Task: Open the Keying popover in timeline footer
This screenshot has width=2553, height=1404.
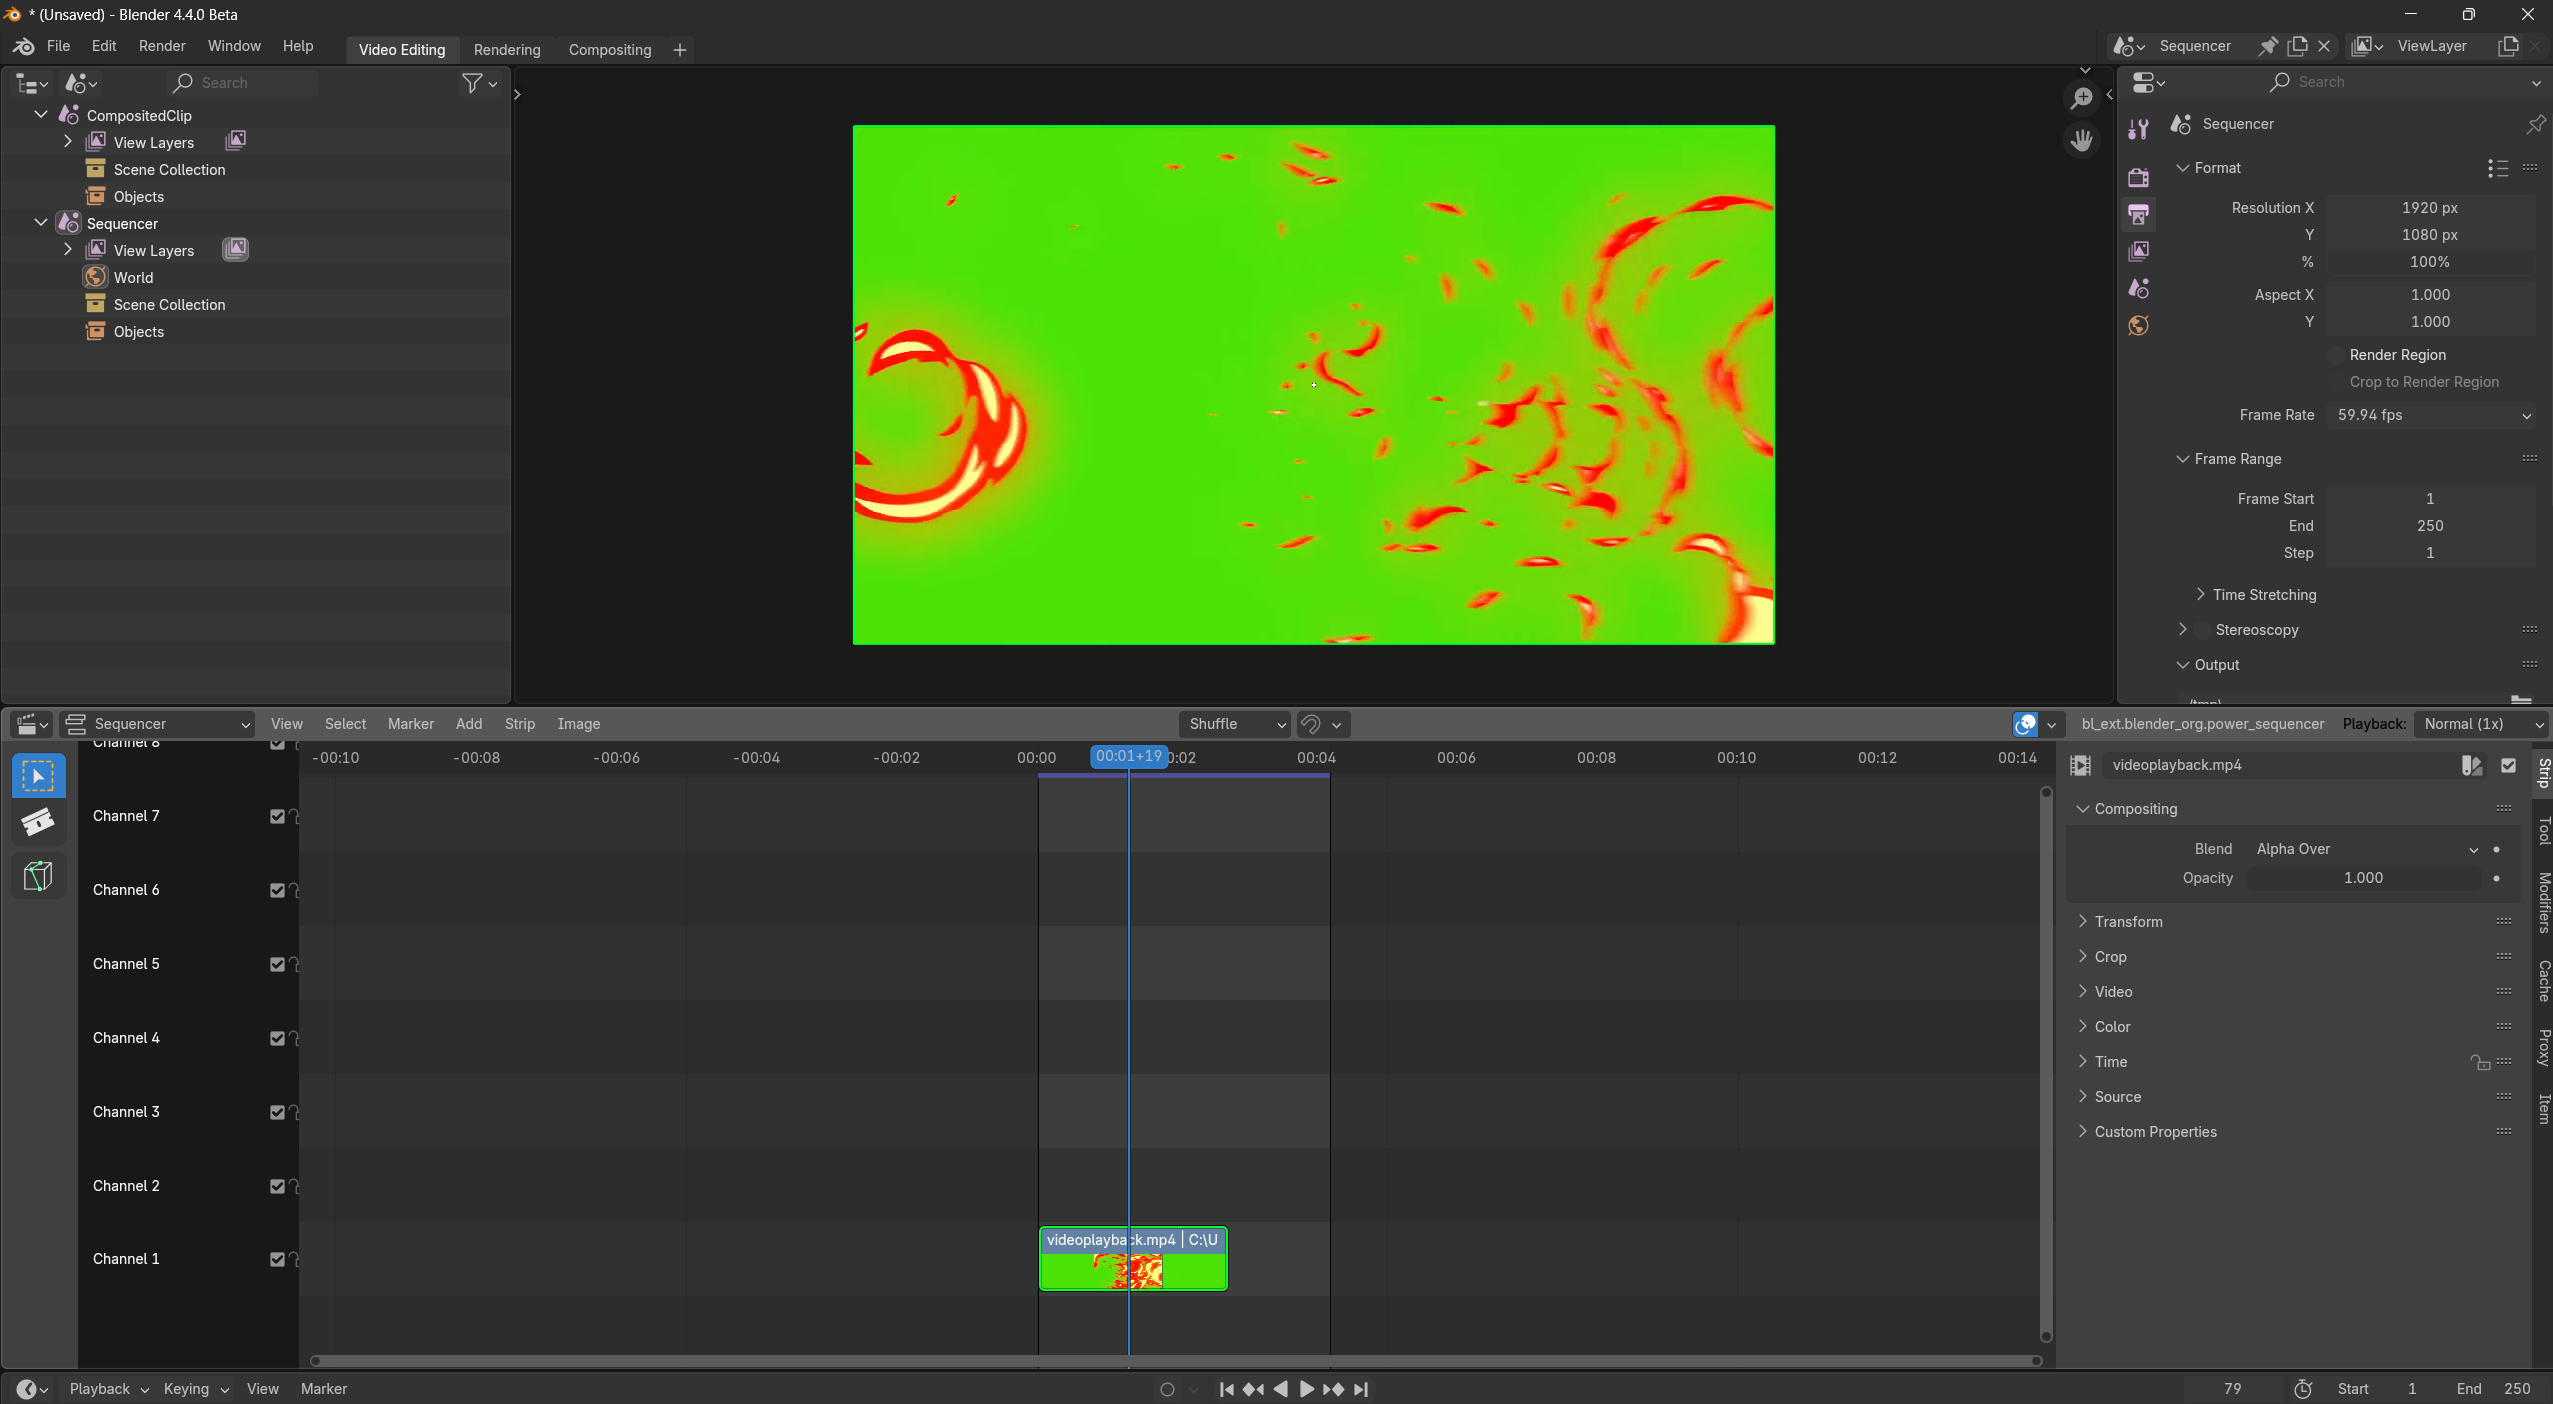Action: pyautogui.click(x=196, y=1389)
